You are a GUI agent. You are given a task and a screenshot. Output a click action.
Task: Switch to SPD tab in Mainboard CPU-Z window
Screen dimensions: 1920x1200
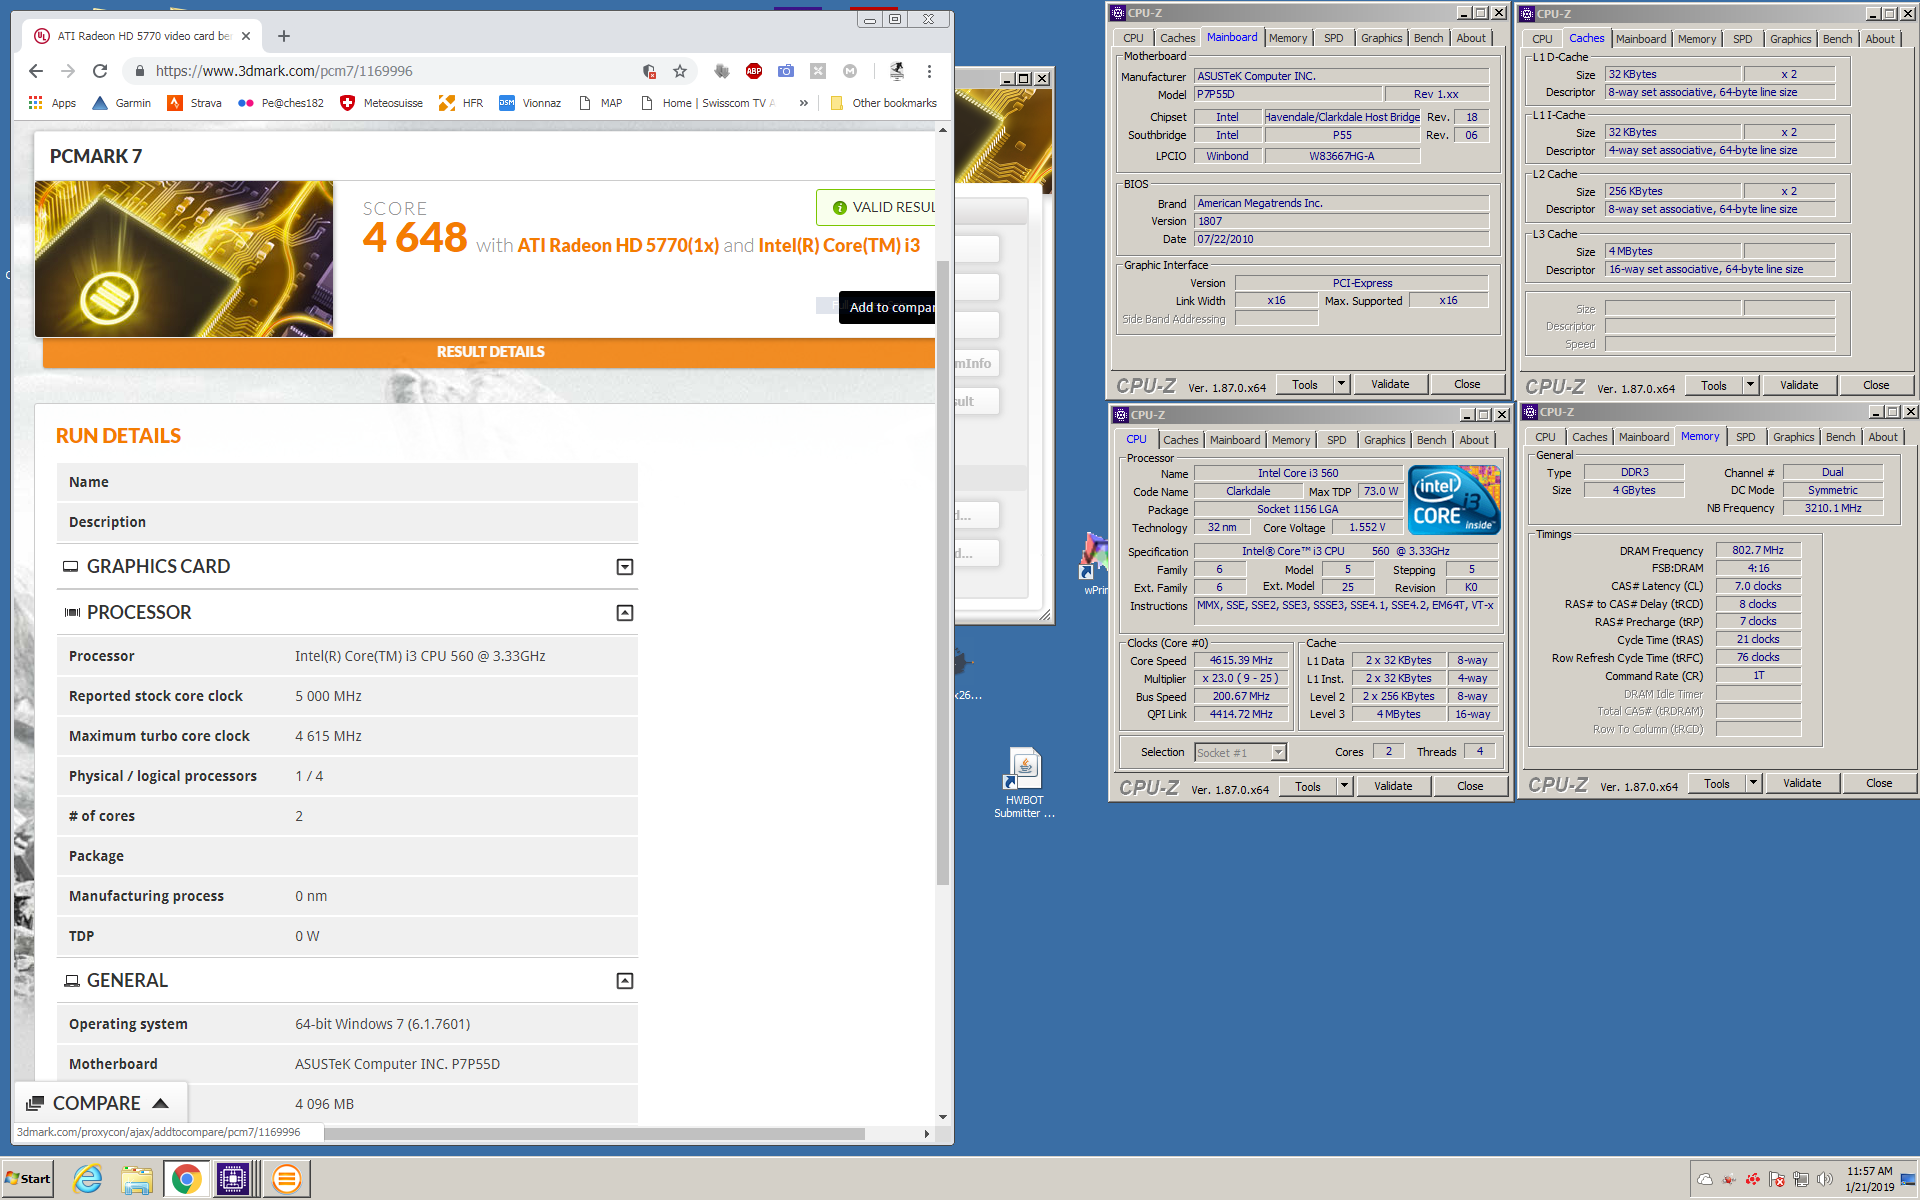1333,38
